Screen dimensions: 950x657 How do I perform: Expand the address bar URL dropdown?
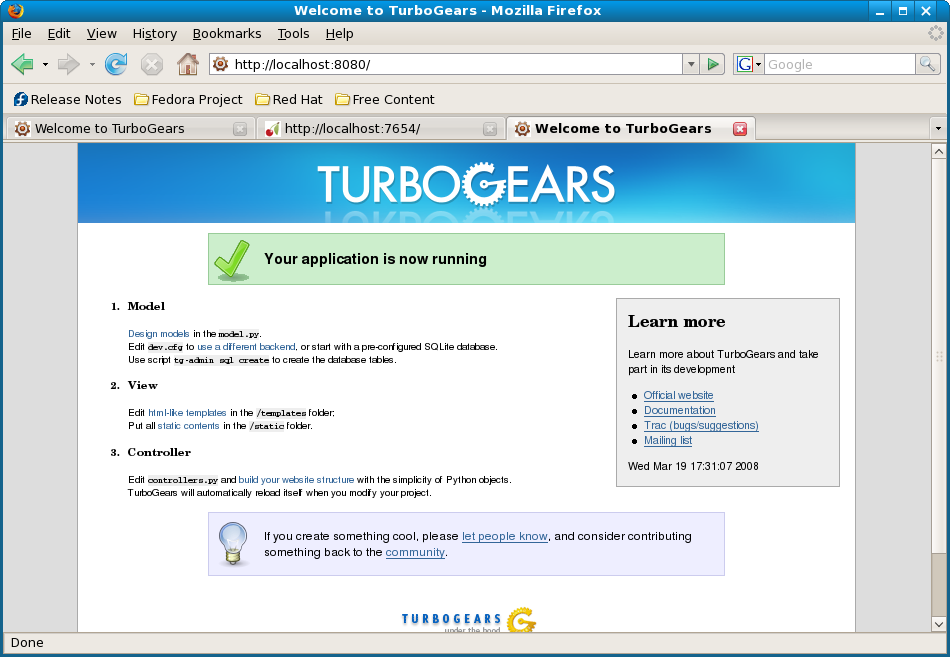691,64
